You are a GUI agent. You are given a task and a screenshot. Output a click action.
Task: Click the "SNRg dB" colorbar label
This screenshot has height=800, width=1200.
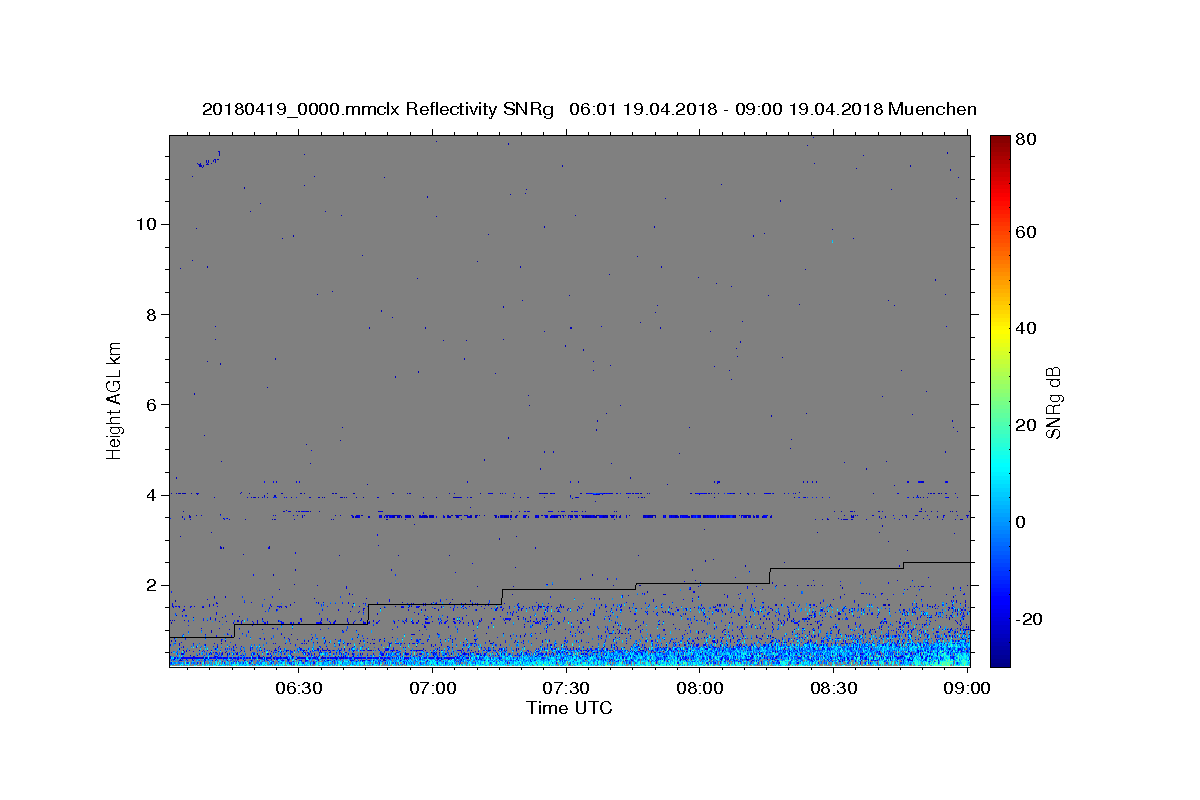[1053, 402]
